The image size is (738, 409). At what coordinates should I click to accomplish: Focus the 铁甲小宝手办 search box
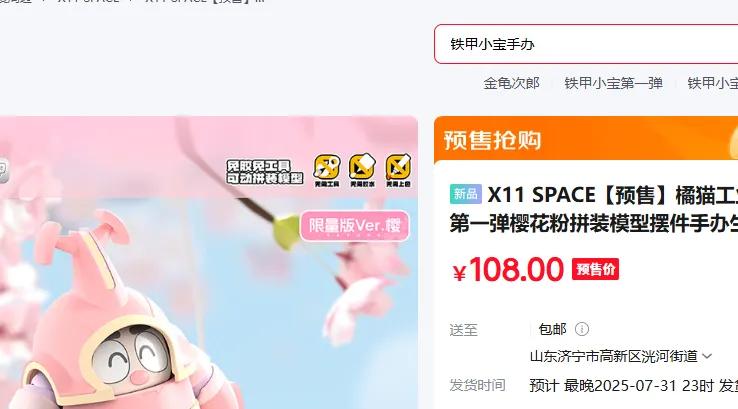tap(586, 44)
